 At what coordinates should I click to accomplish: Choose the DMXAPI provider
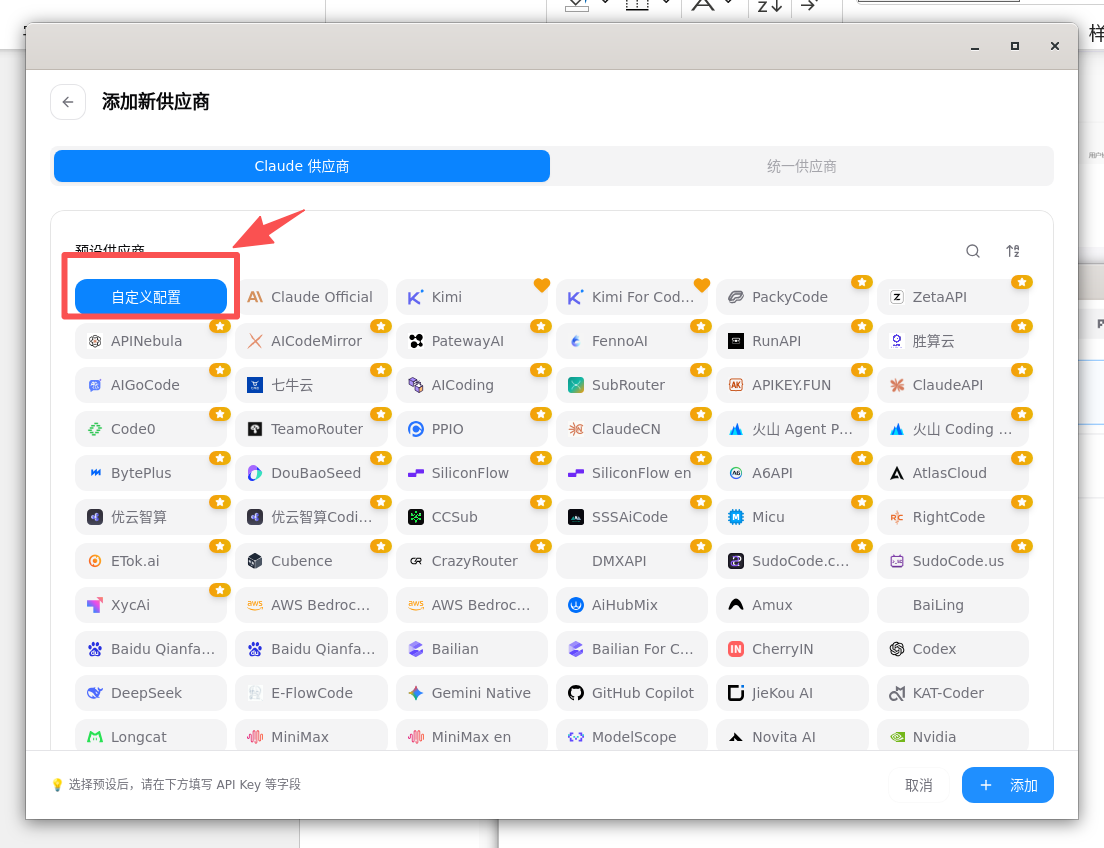[x=632, y=561]
